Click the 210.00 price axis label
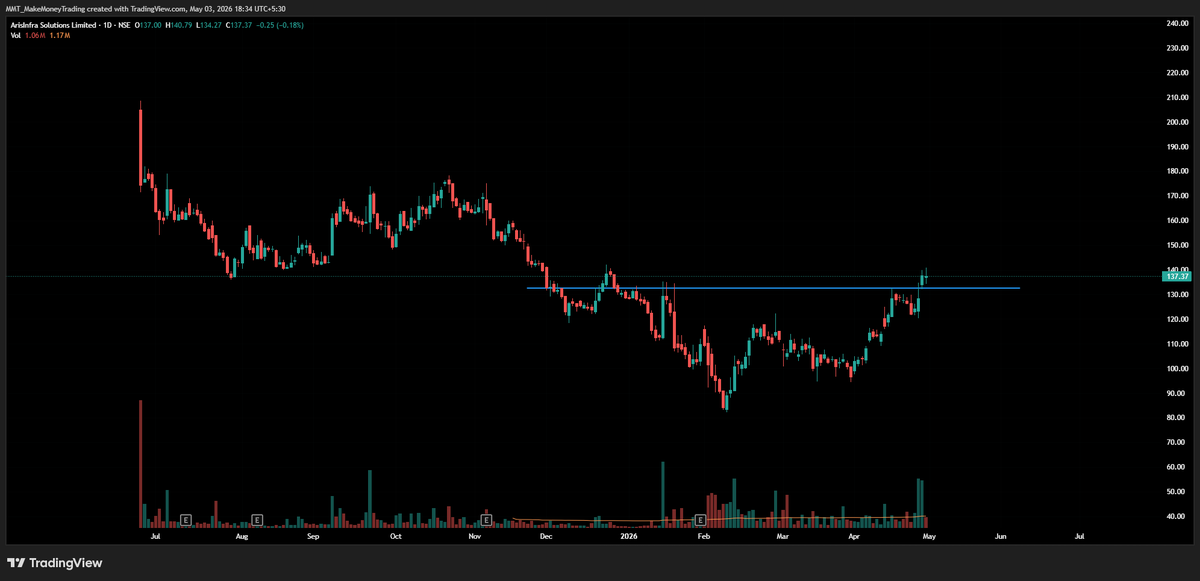 [1176, 98]
